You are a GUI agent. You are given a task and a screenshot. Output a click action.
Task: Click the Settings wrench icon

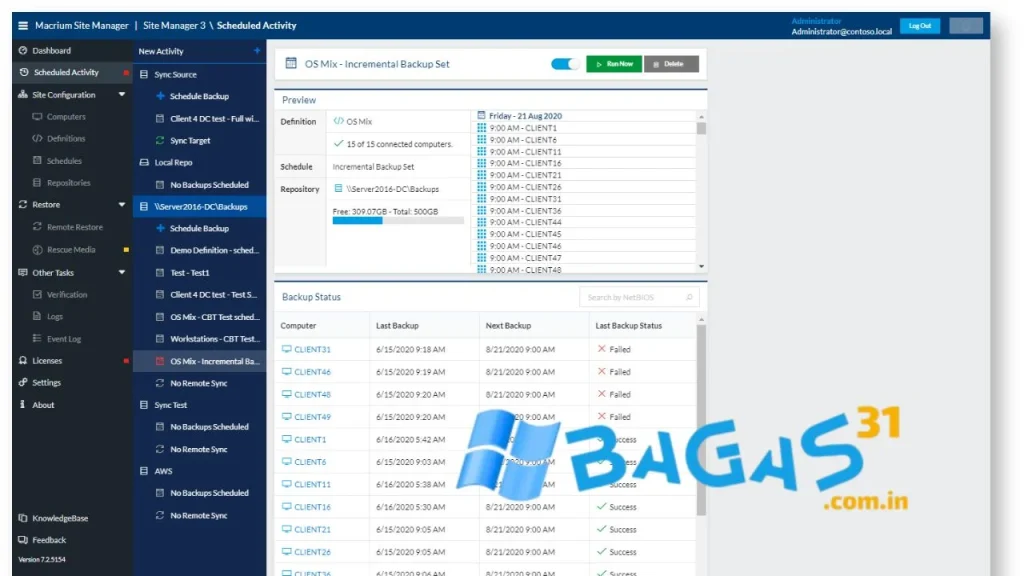[x=23, y=383]
